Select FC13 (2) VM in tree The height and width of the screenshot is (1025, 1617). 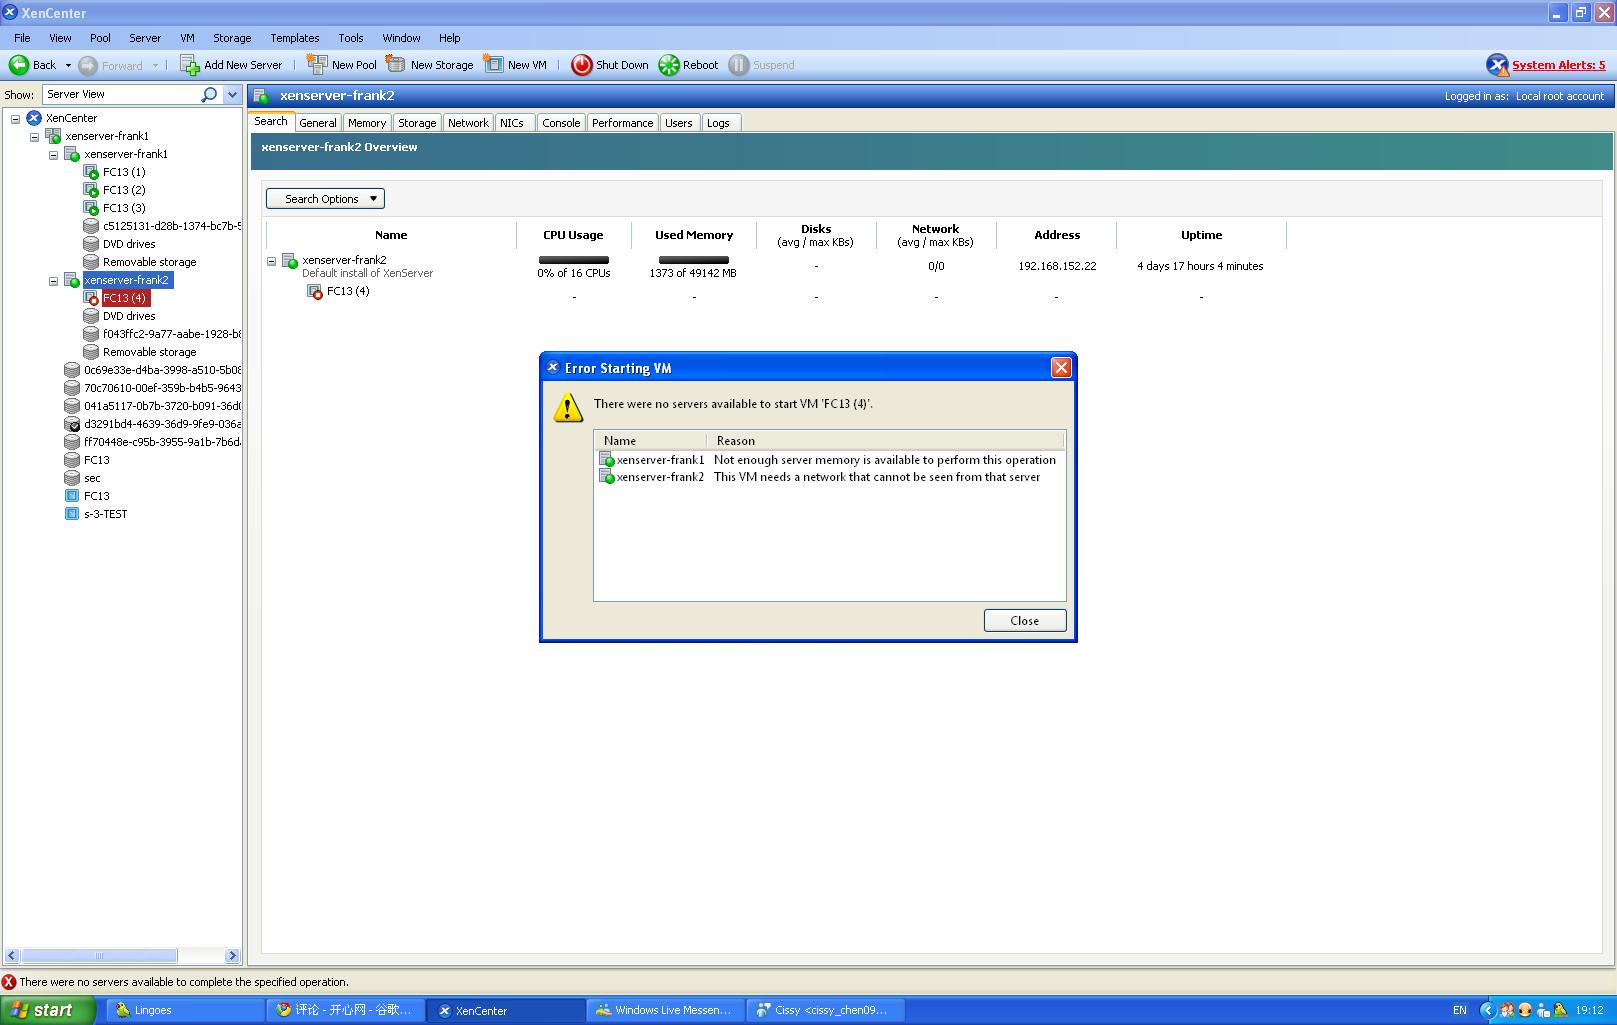124,190
